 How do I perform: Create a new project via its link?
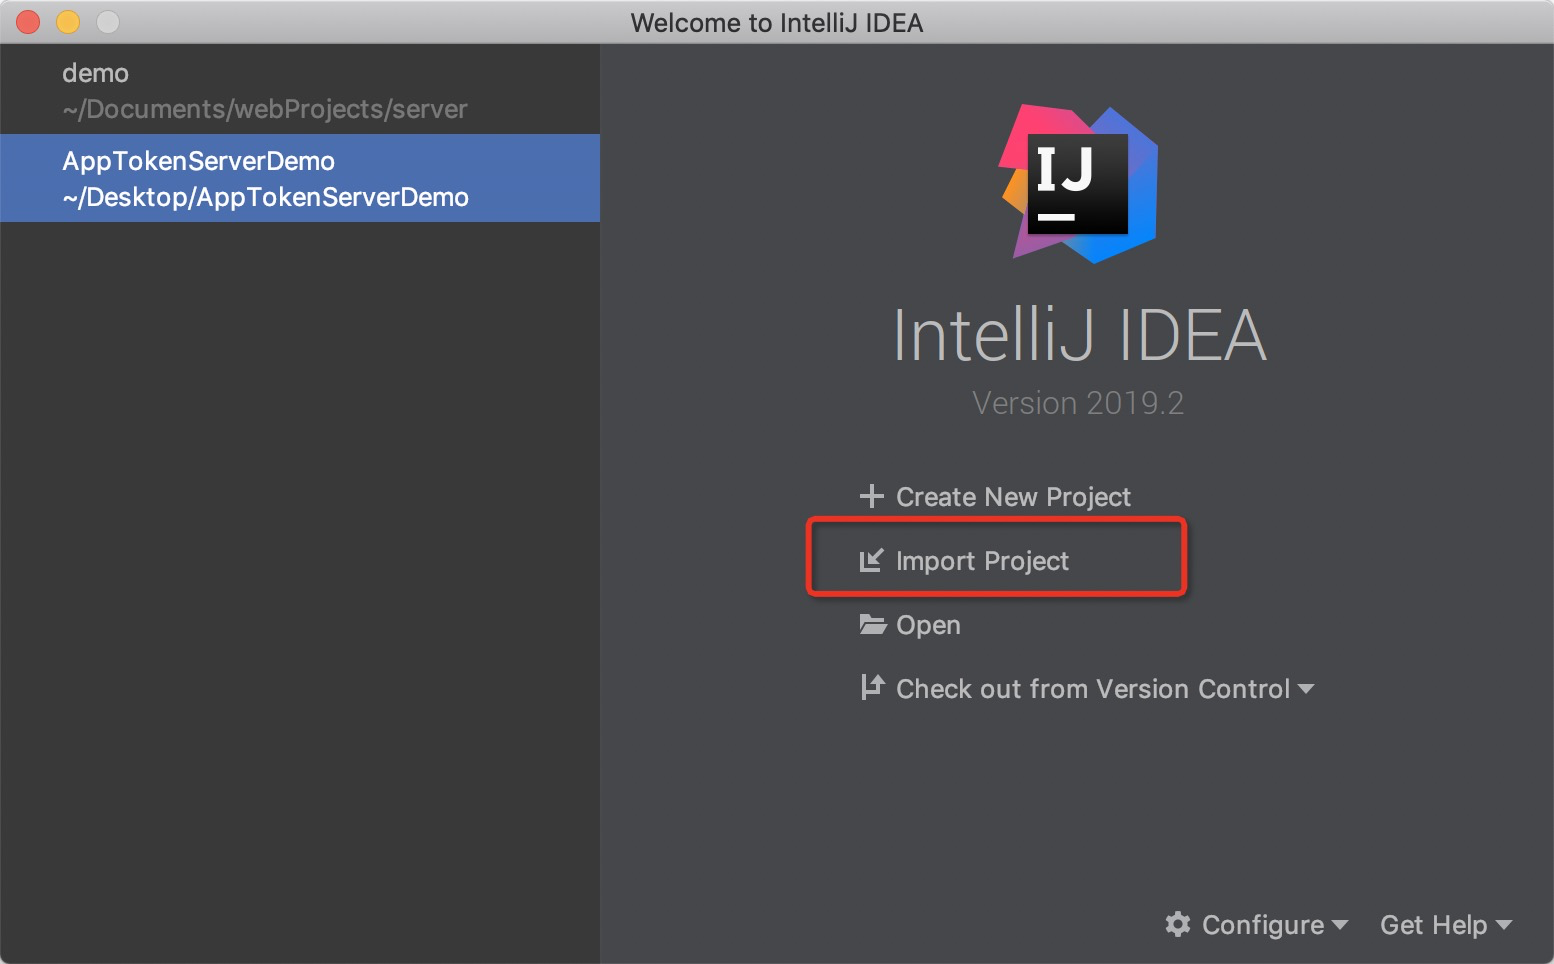pos(1013,497)
